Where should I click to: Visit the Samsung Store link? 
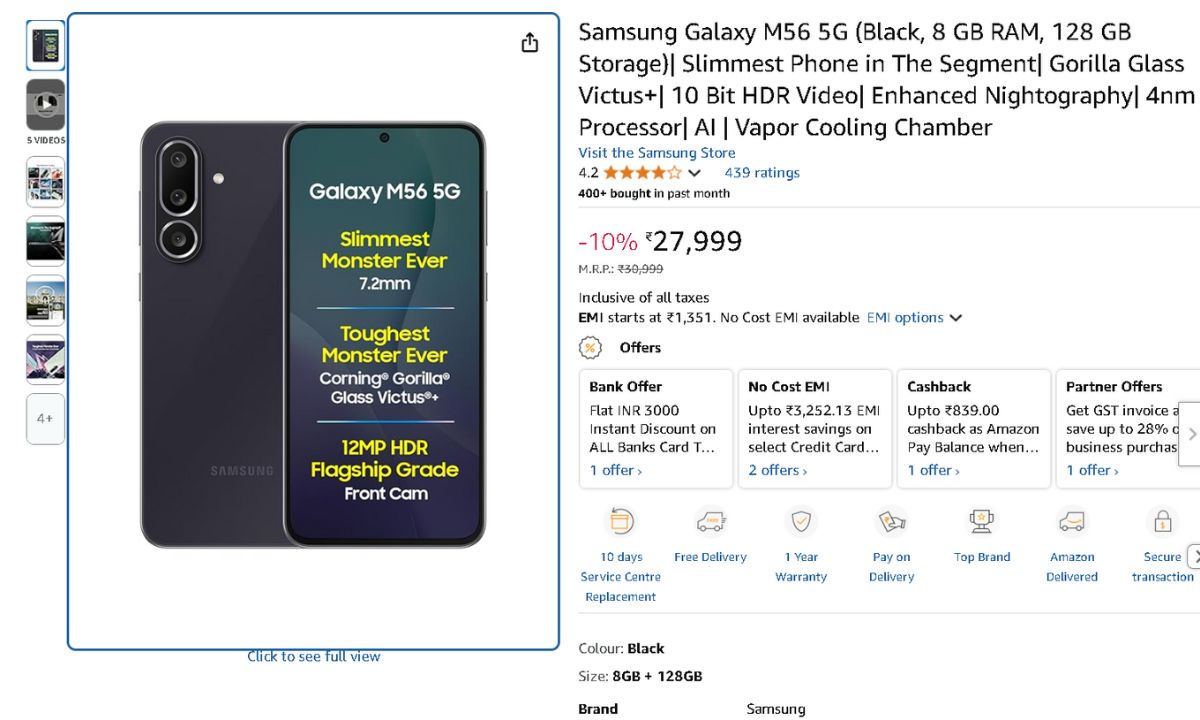pyautogui.click(x=656, y=153)
